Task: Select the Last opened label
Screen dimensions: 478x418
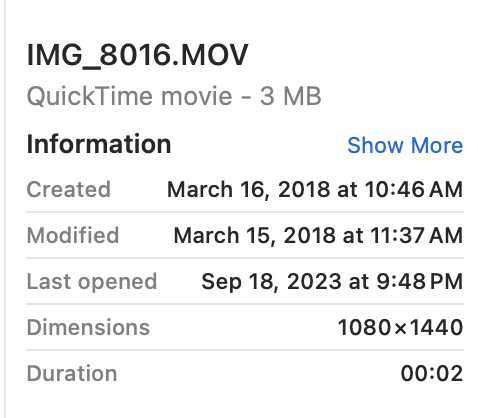Action: pos(92,282)
